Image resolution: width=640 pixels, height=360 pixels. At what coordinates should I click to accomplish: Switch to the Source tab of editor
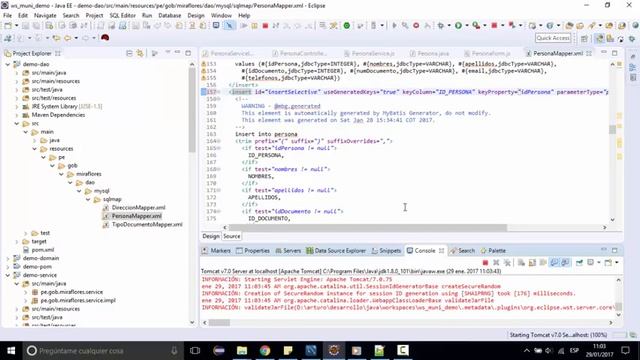[231, 236]
